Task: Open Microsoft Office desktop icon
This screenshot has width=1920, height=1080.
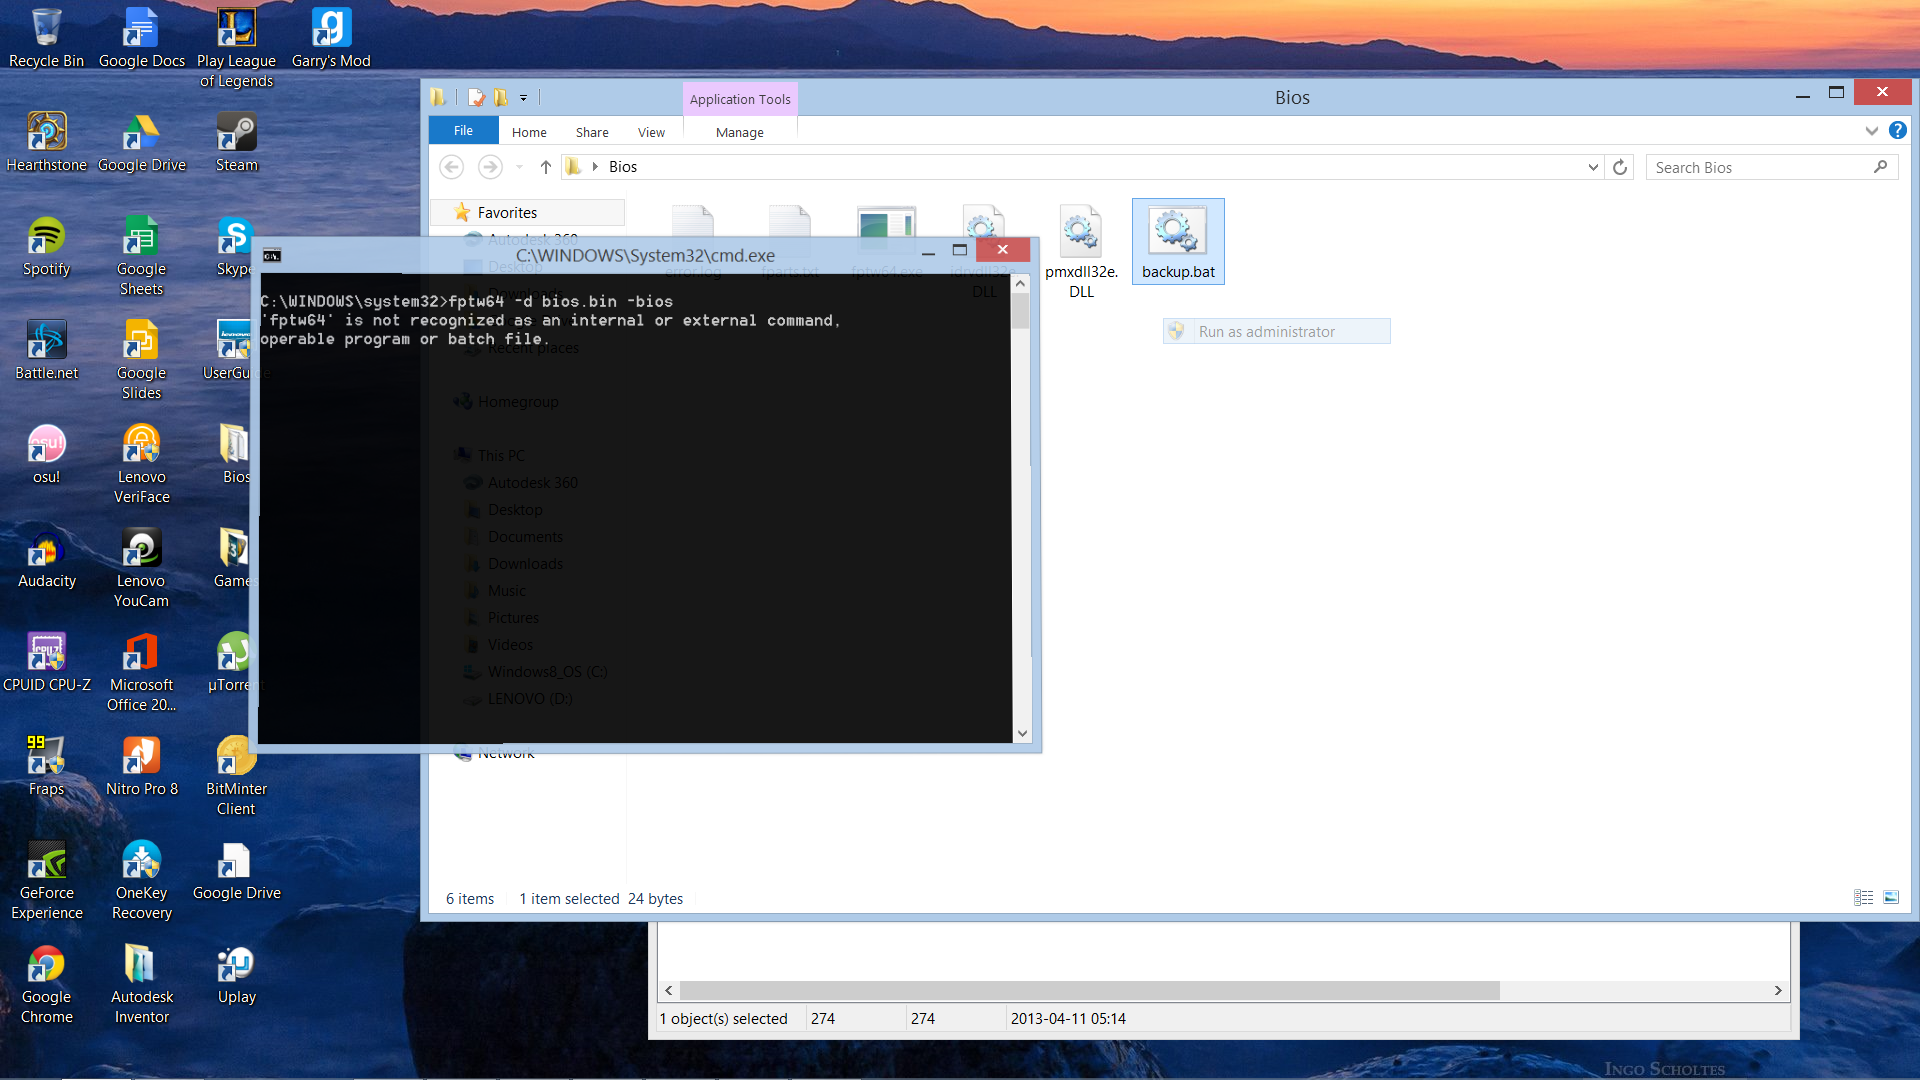Action: coord(141,672)
